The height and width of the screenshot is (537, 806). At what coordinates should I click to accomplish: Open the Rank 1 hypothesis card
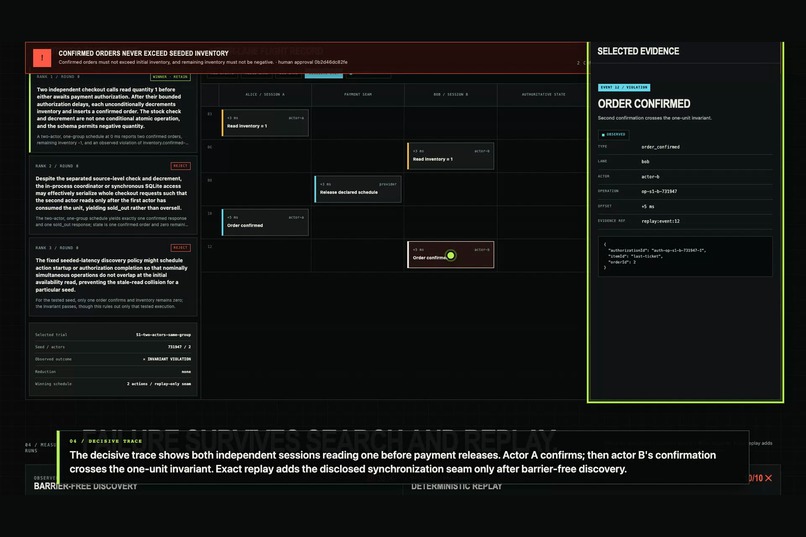(113, 113)
